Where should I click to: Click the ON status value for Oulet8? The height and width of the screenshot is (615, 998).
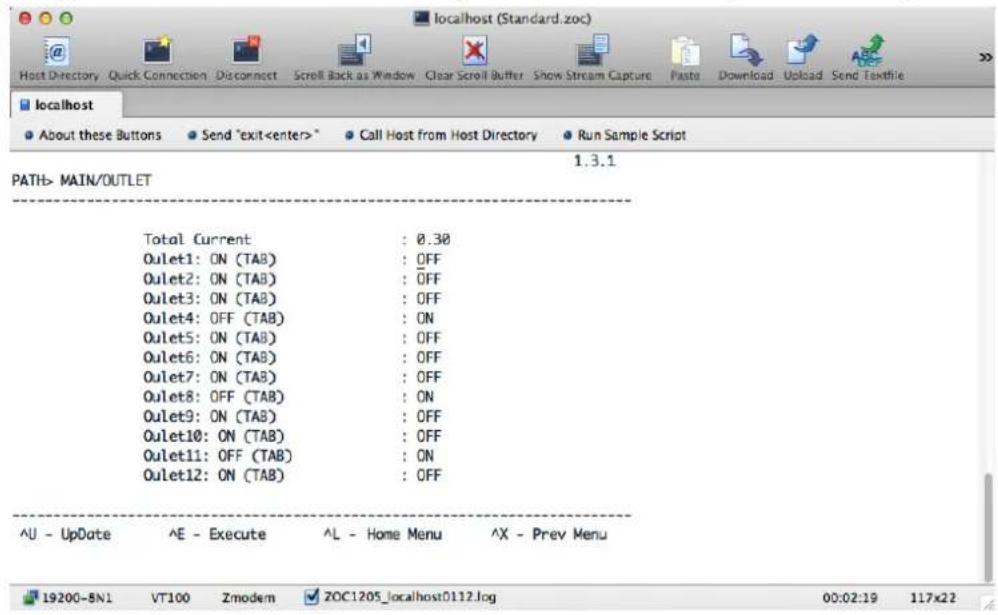tap(425, 397)
